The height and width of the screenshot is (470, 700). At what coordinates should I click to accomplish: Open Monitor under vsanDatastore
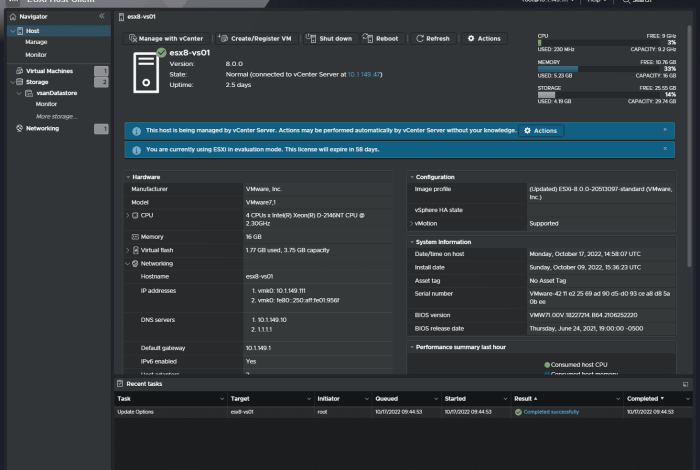click(x=46, y=104)
